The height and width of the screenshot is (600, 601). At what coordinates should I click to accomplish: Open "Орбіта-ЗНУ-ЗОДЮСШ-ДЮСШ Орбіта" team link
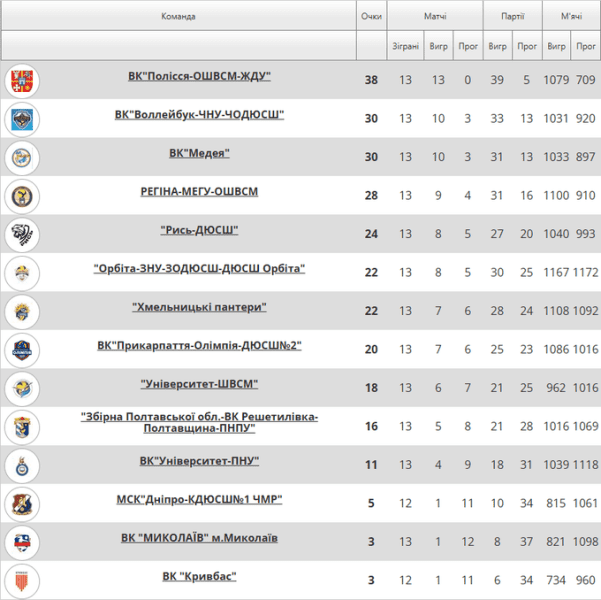click(x=199, y=269)
